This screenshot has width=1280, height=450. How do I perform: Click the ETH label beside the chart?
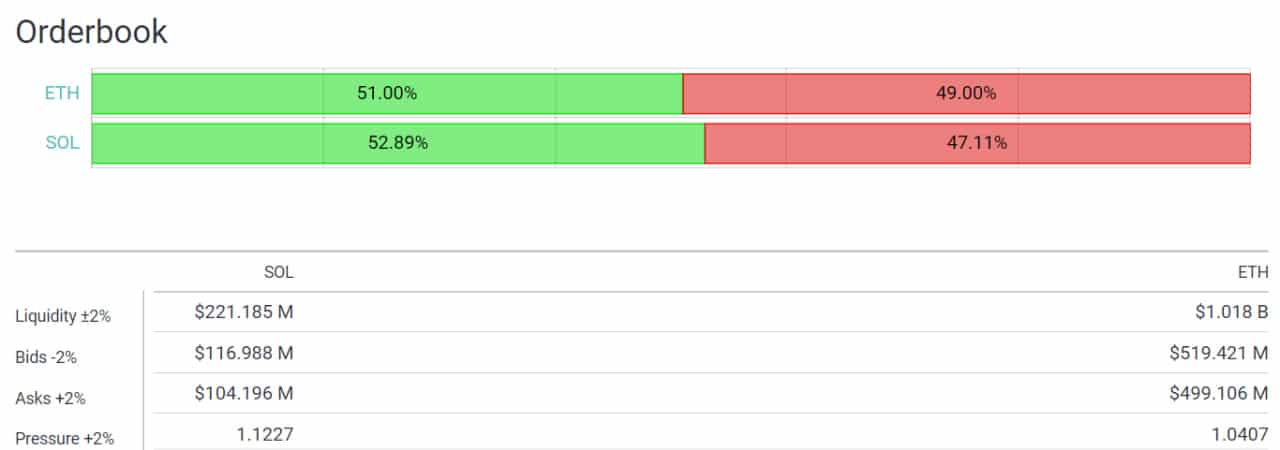[x=62, y=94]
